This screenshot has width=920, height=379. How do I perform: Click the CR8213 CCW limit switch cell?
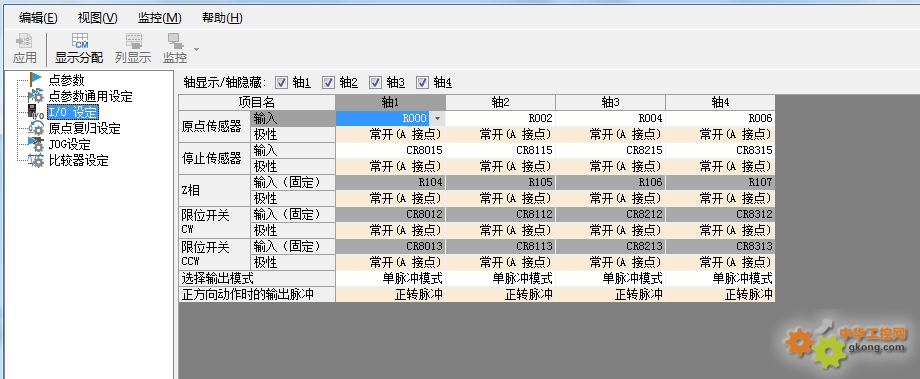click(610, 246)
